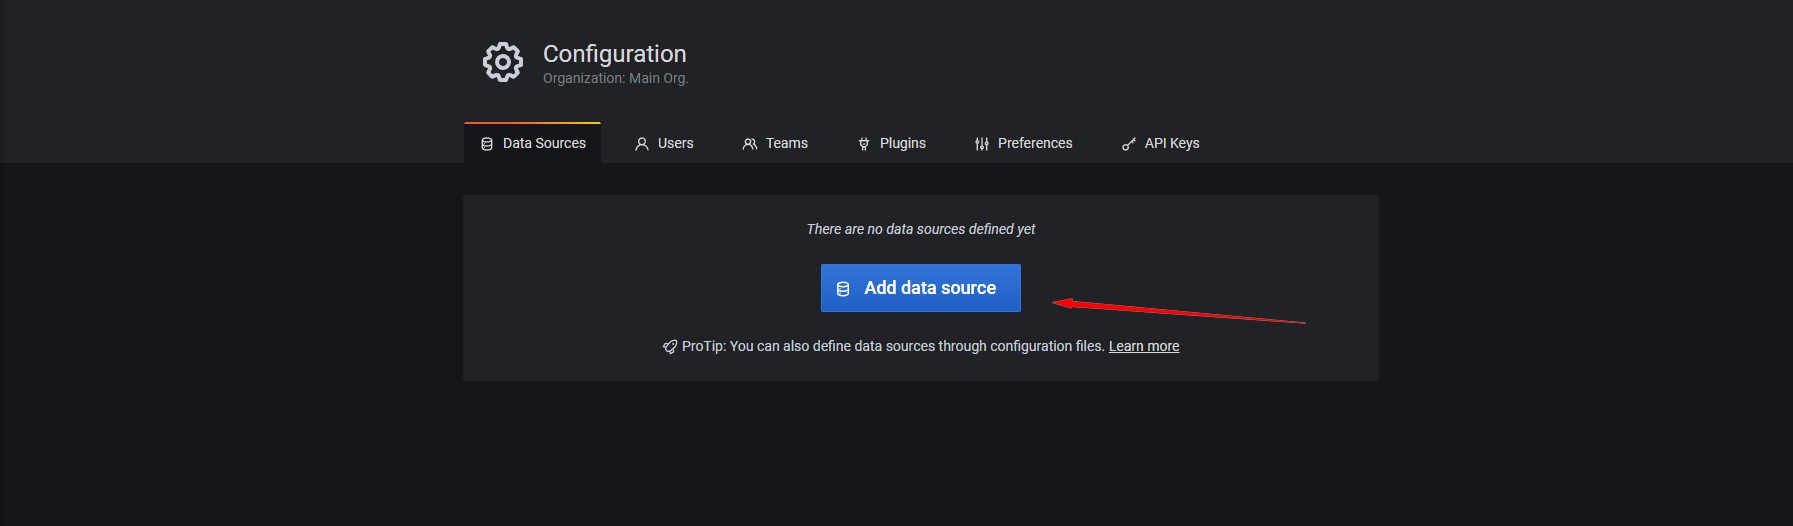1793x526 pixels.
Task: Click the person icon beside Users
Action: 642,144
